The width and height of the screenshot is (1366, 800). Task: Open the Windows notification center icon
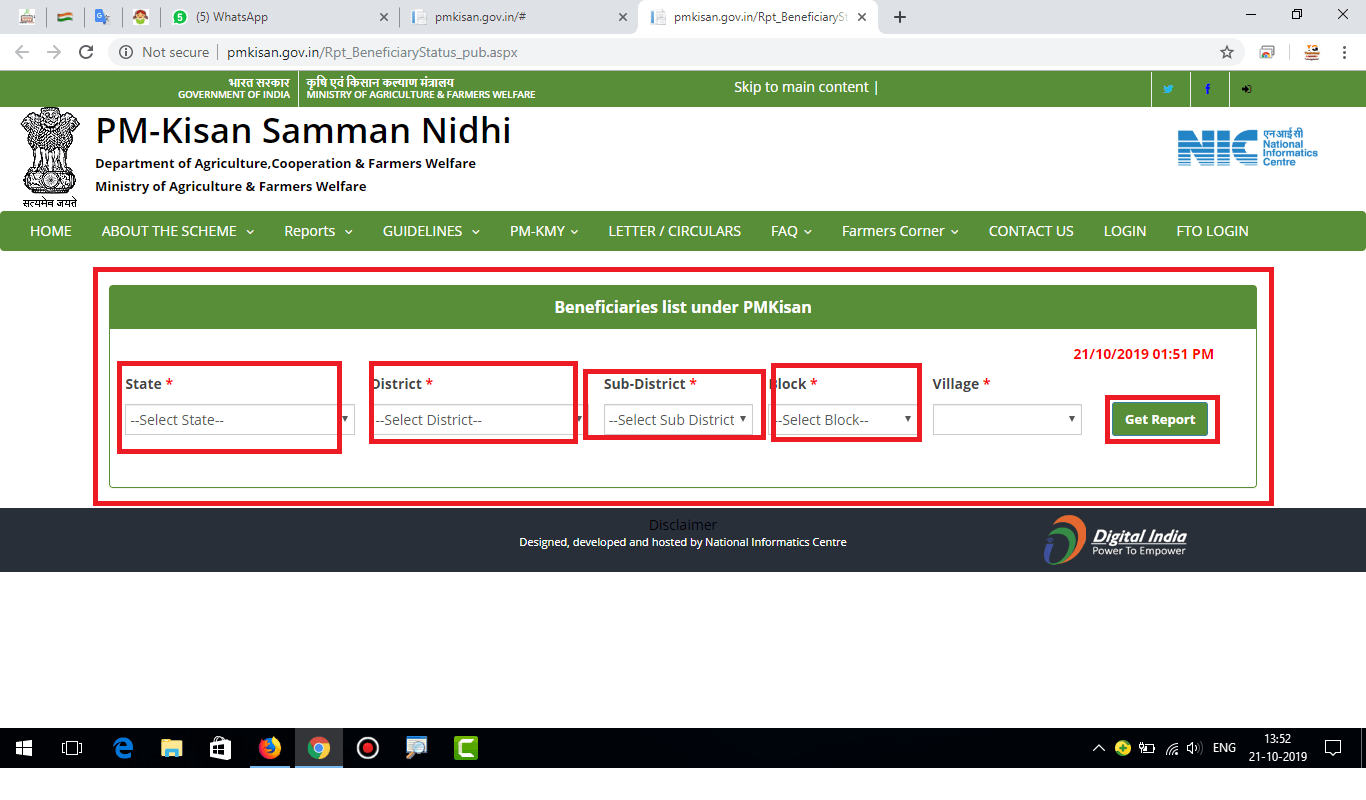(1332, 748)
